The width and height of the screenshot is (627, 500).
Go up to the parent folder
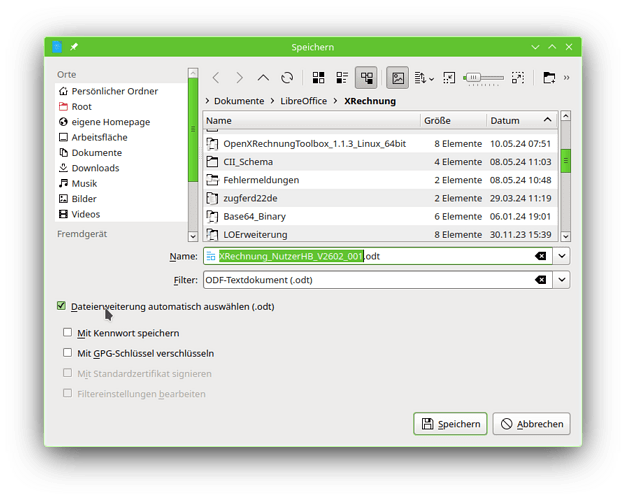click(263, 77)
